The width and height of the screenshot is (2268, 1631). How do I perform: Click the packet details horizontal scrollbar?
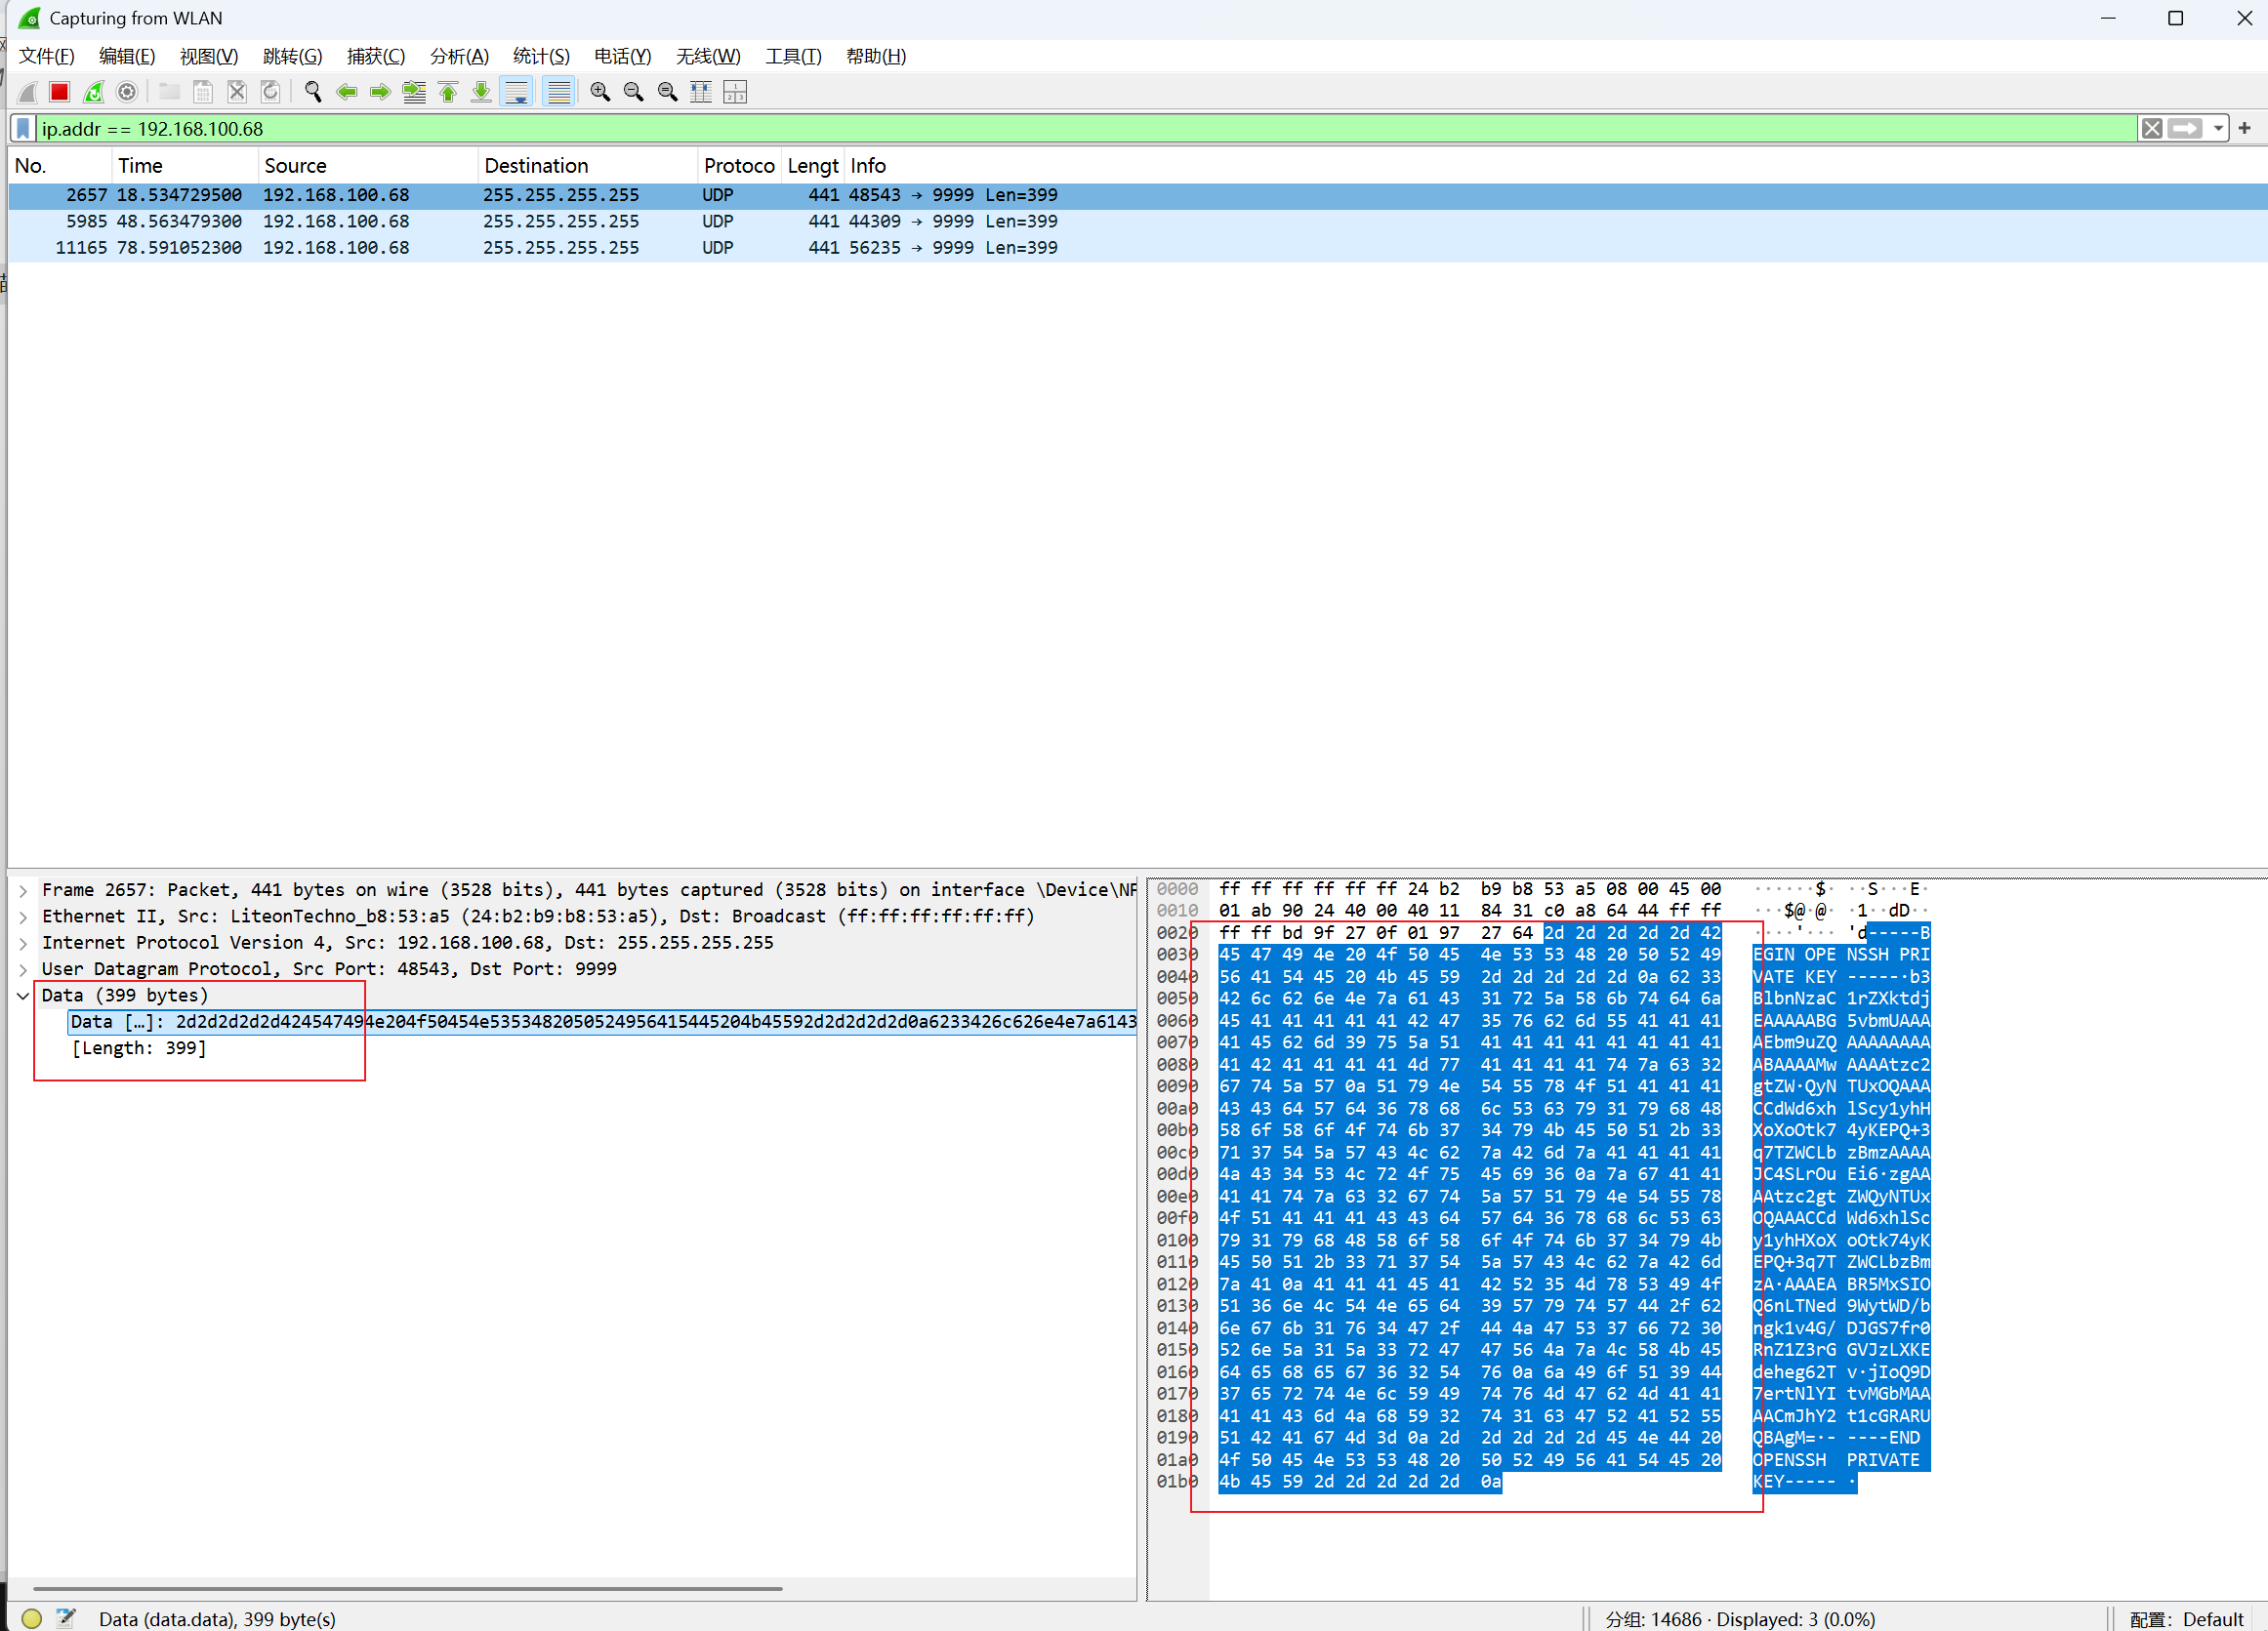click(x=408, y=1588)
